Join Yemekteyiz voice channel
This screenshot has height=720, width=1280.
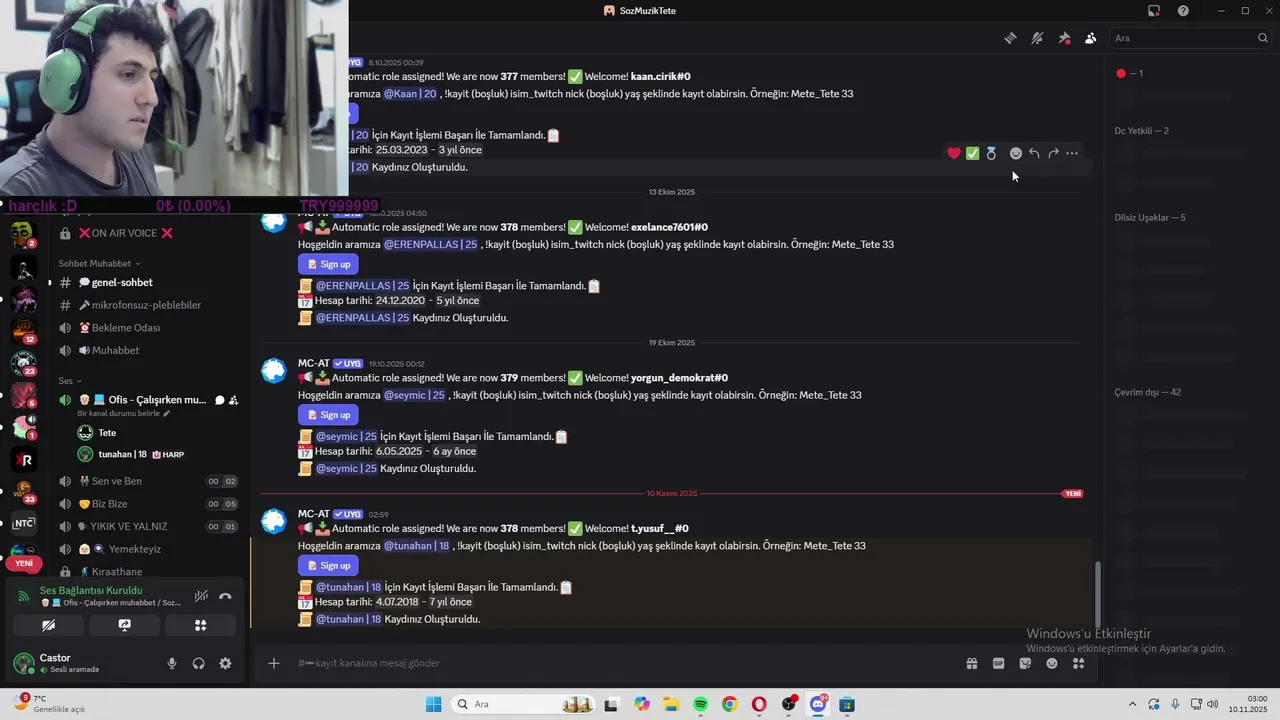click(x=148, y=549)
